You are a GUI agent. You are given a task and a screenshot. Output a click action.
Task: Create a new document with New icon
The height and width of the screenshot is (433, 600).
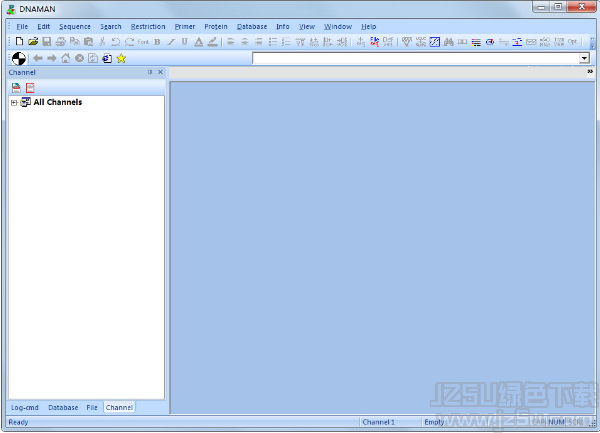(19, 41)
